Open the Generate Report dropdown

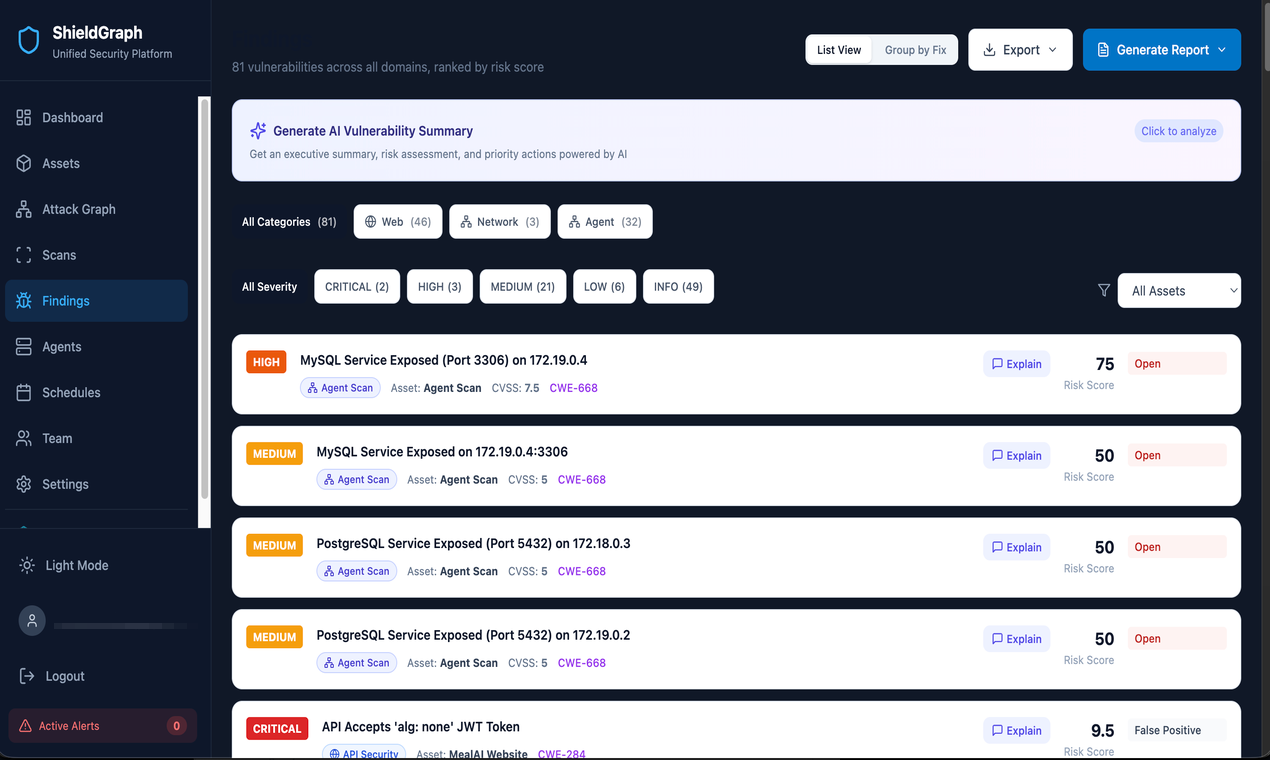point(1162,49)
